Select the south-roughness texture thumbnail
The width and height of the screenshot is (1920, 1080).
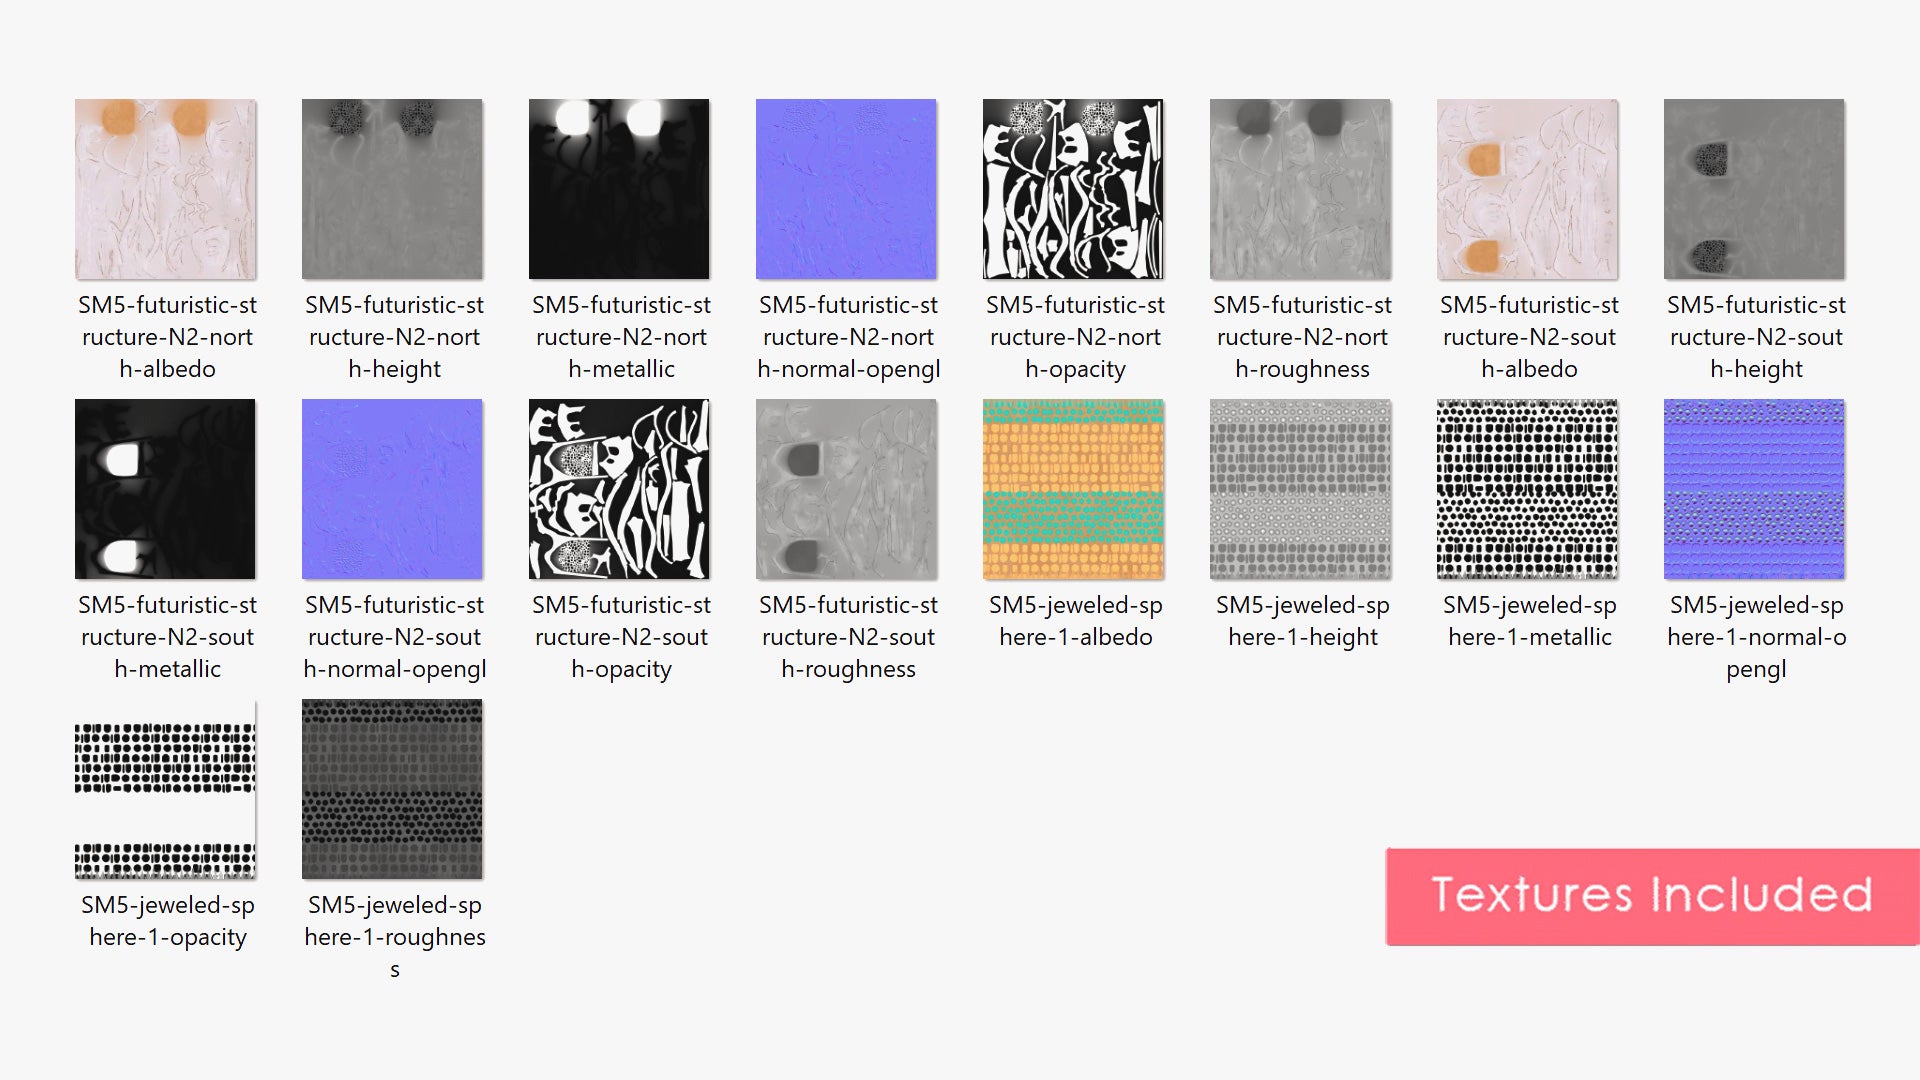(847, 489)
